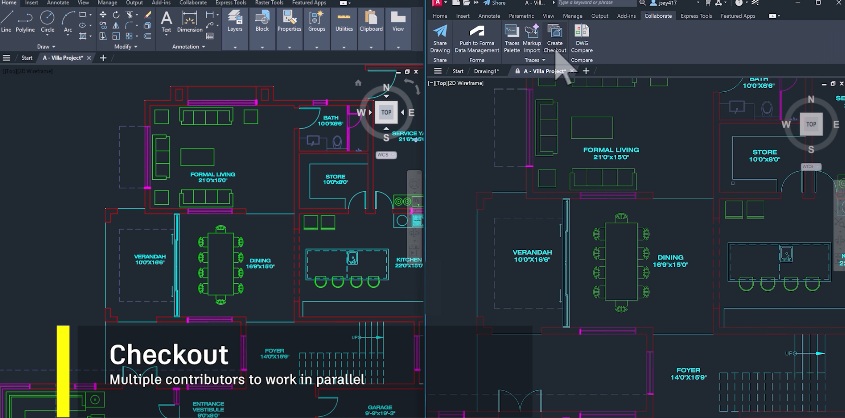Switch to Drawing1* file tab in right window

click(x=486, y=71)
